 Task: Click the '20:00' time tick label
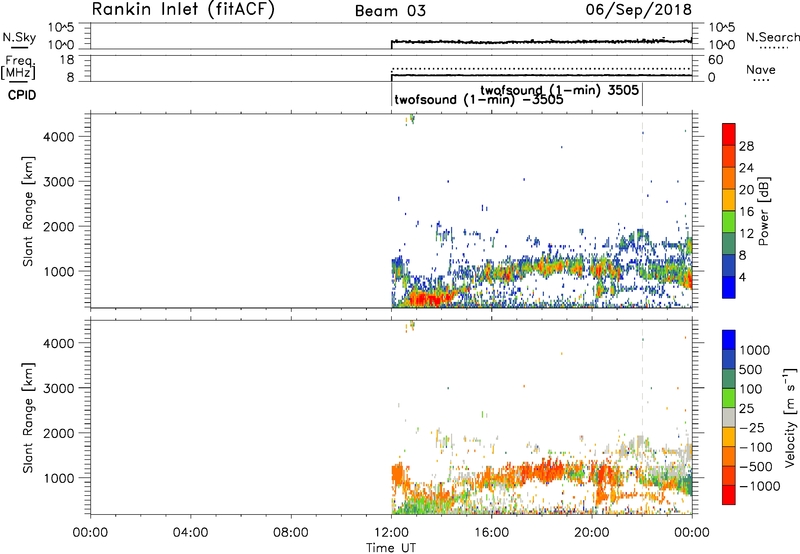tap(592, 533)
